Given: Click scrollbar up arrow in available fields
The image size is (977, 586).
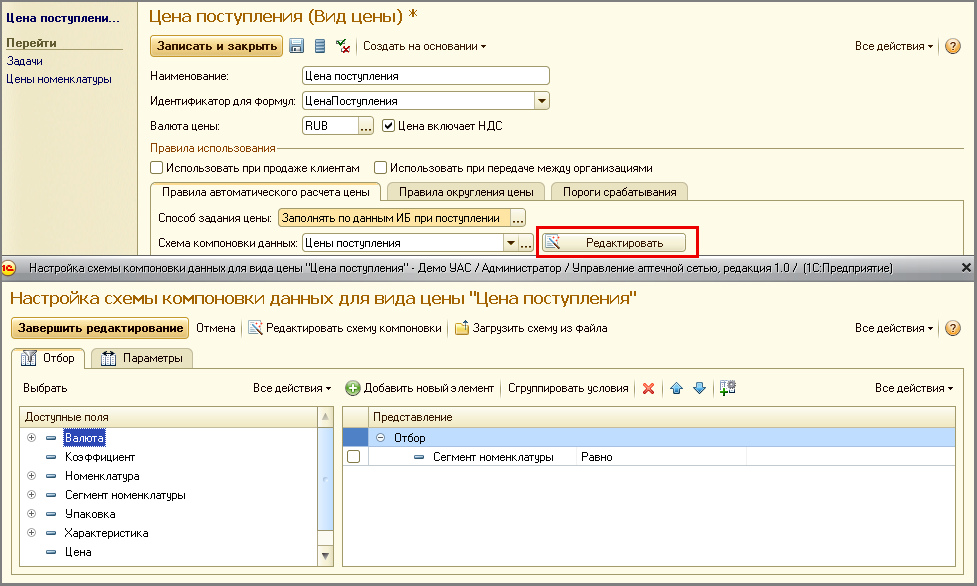Looking at the screenshot, I should 325,416.
